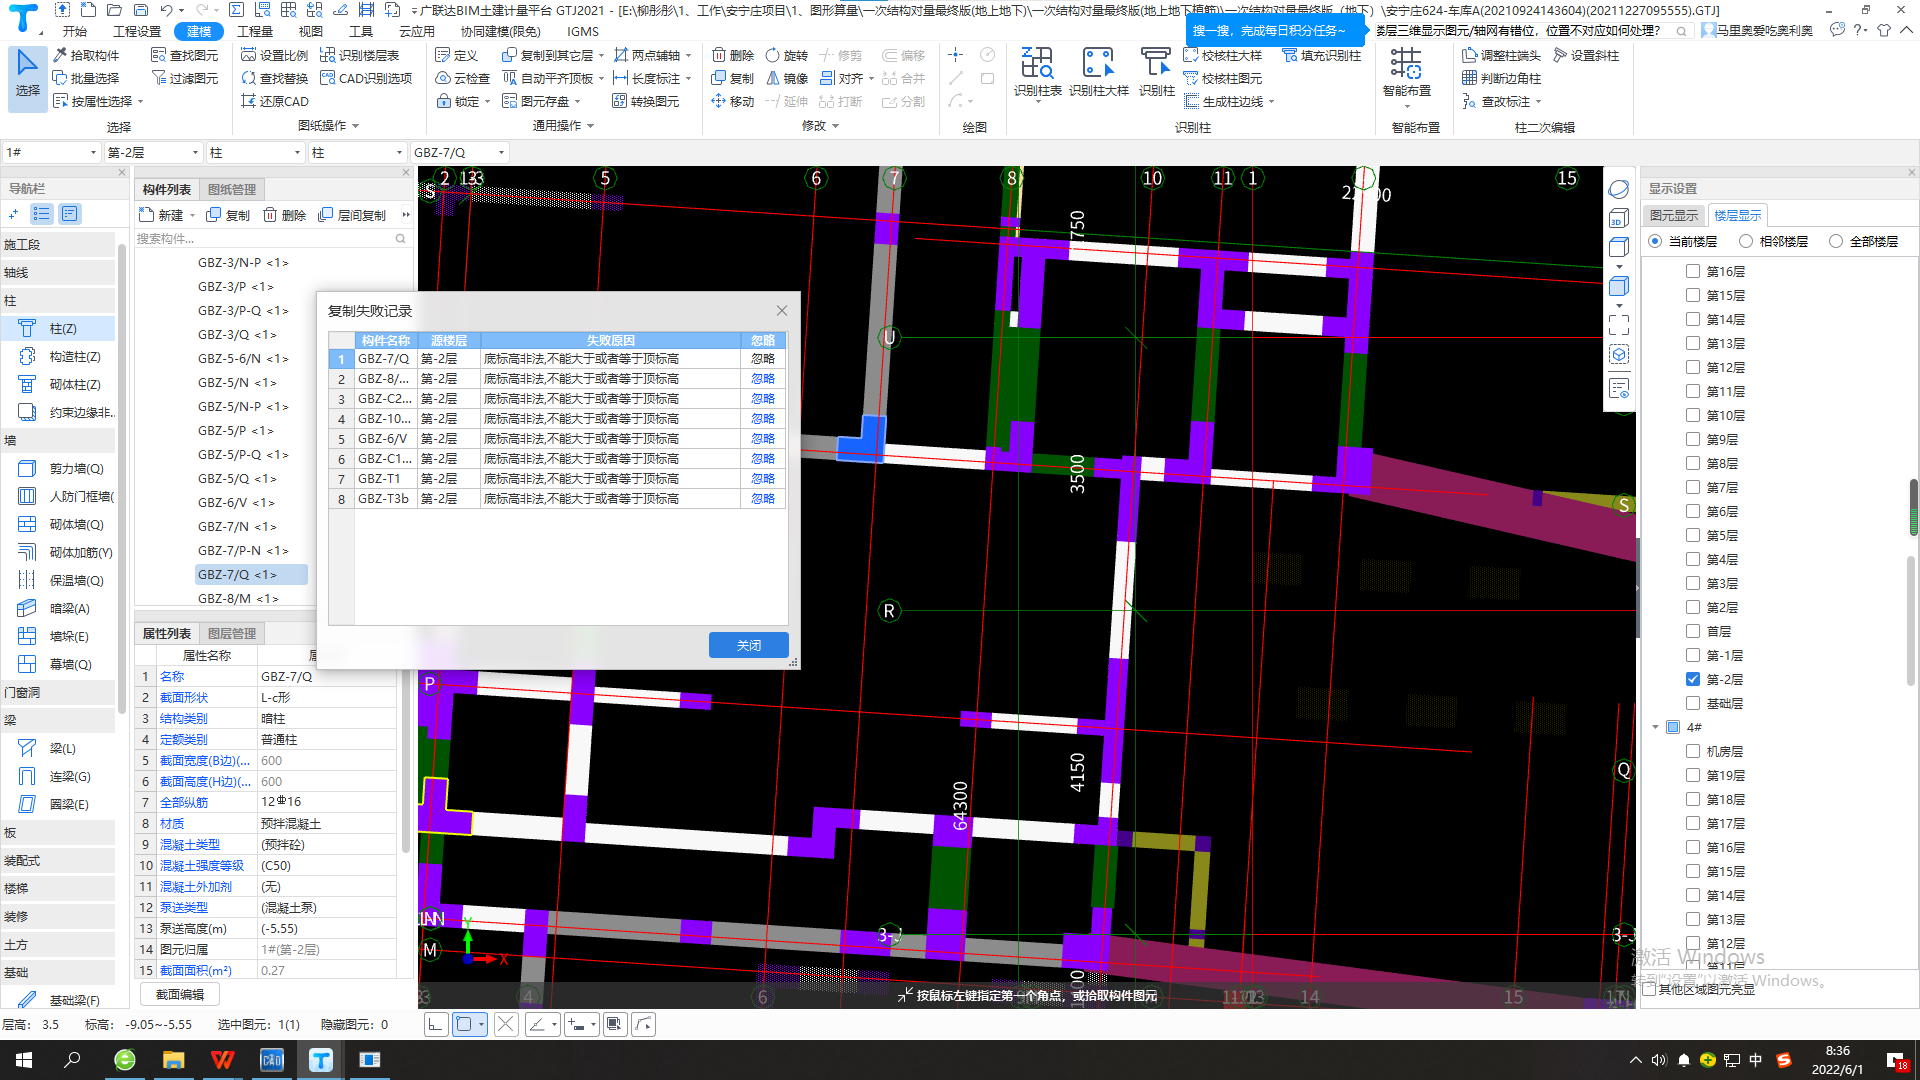
Task: Switch to 图元显示 tab
Action: click(1674, 215)
